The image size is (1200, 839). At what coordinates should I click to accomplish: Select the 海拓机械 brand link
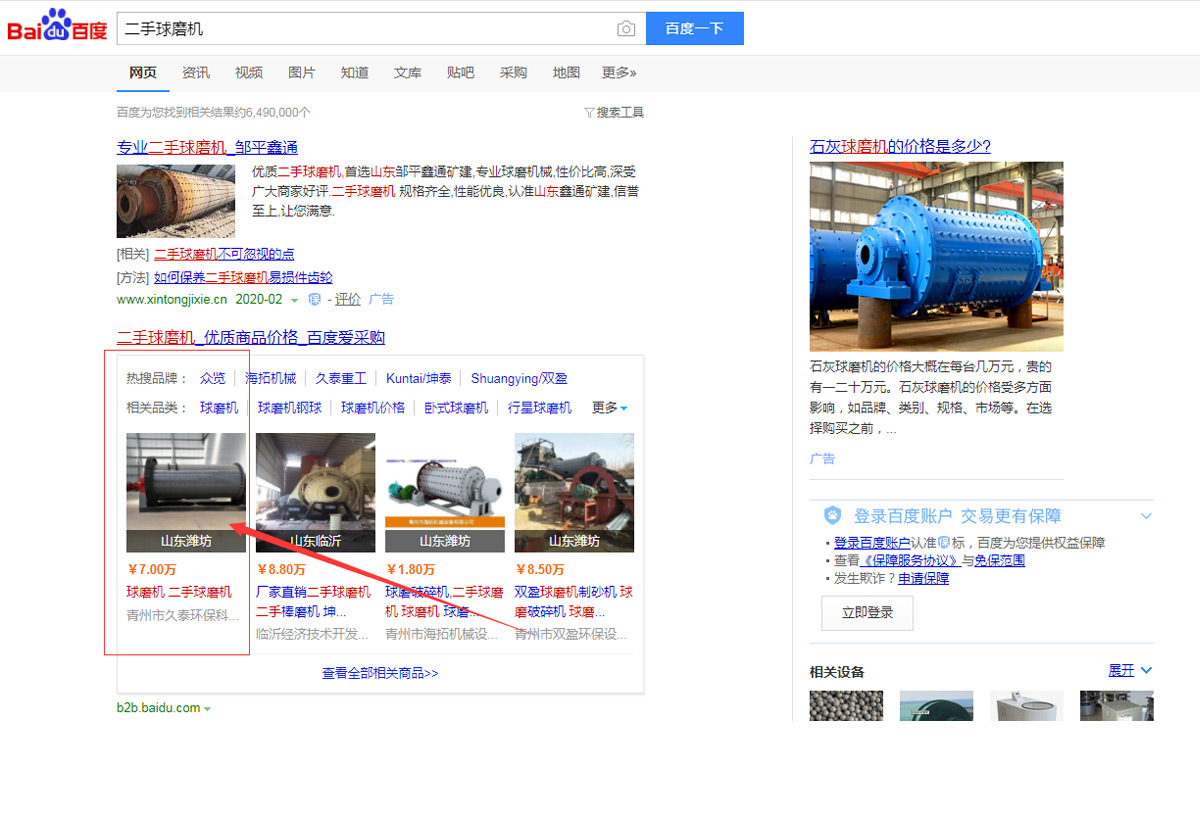click(271, 379)
